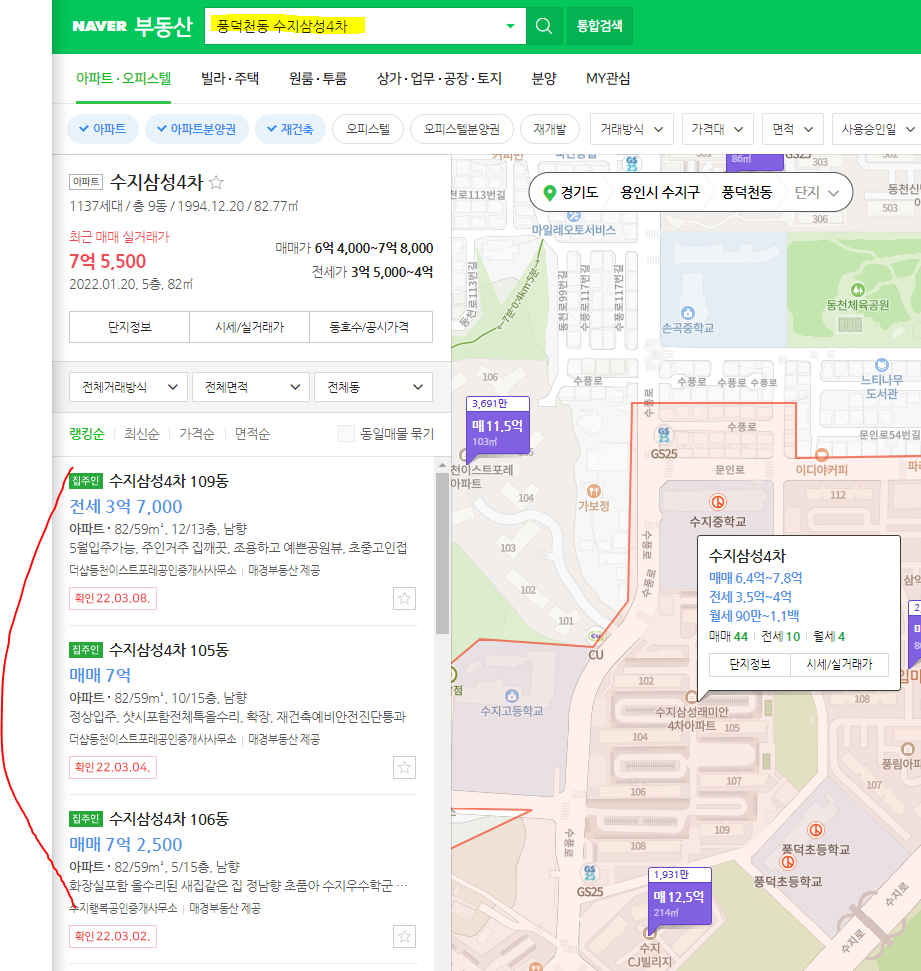Expand search box dropdown arrow
This screenshot has width=921, height=971.
[510, 26]
